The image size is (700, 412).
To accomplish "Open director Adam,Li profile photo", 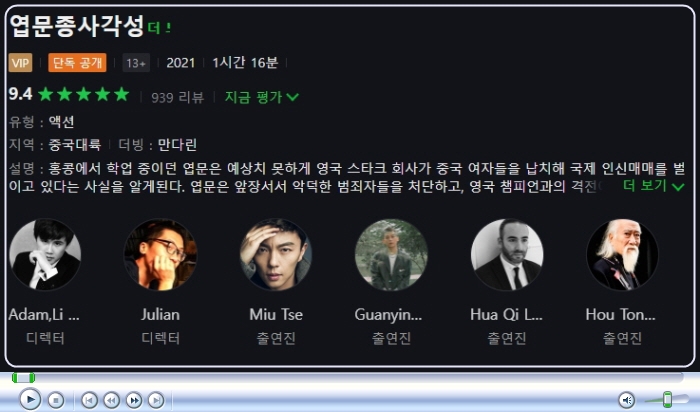I will (x=45, y=254).
